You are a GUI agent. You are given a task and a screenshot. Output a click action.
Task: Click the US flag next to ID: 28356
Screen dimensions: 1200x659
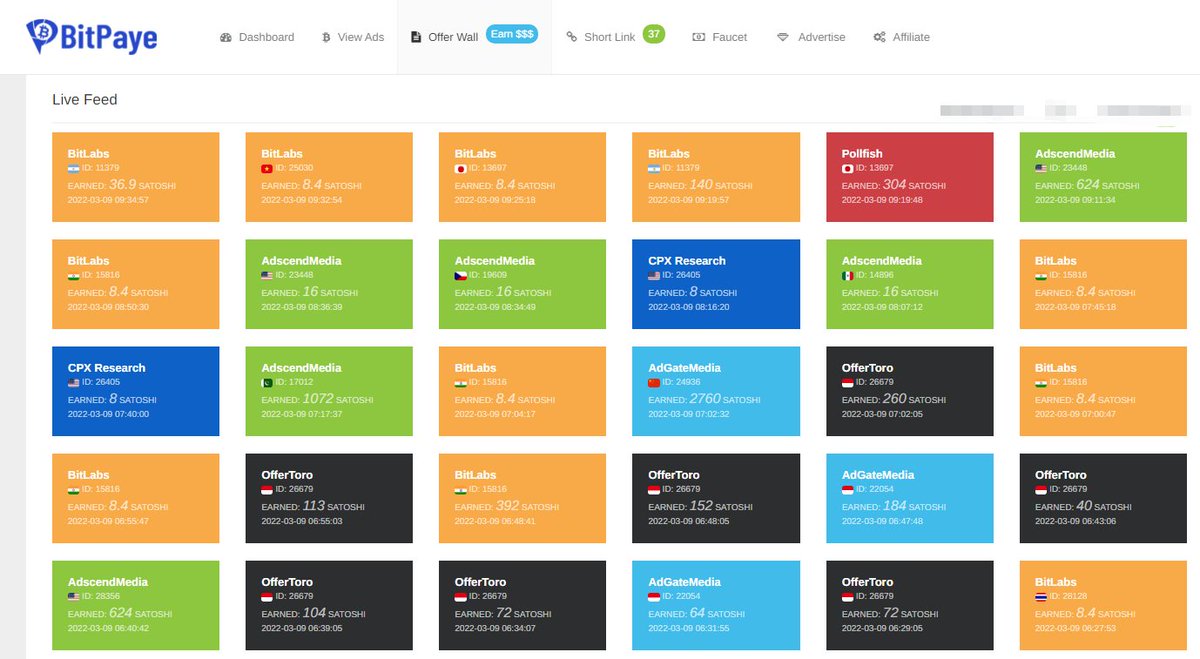tap(73, 596)
